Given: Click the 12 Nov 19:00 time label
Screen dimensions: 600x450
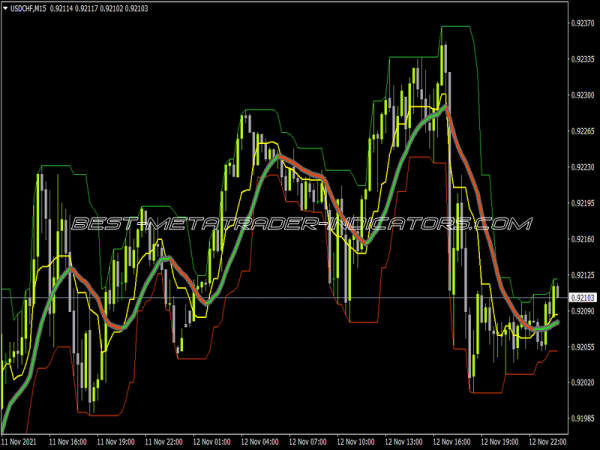Looking at the screenshot, I should [x=499, y=442].
